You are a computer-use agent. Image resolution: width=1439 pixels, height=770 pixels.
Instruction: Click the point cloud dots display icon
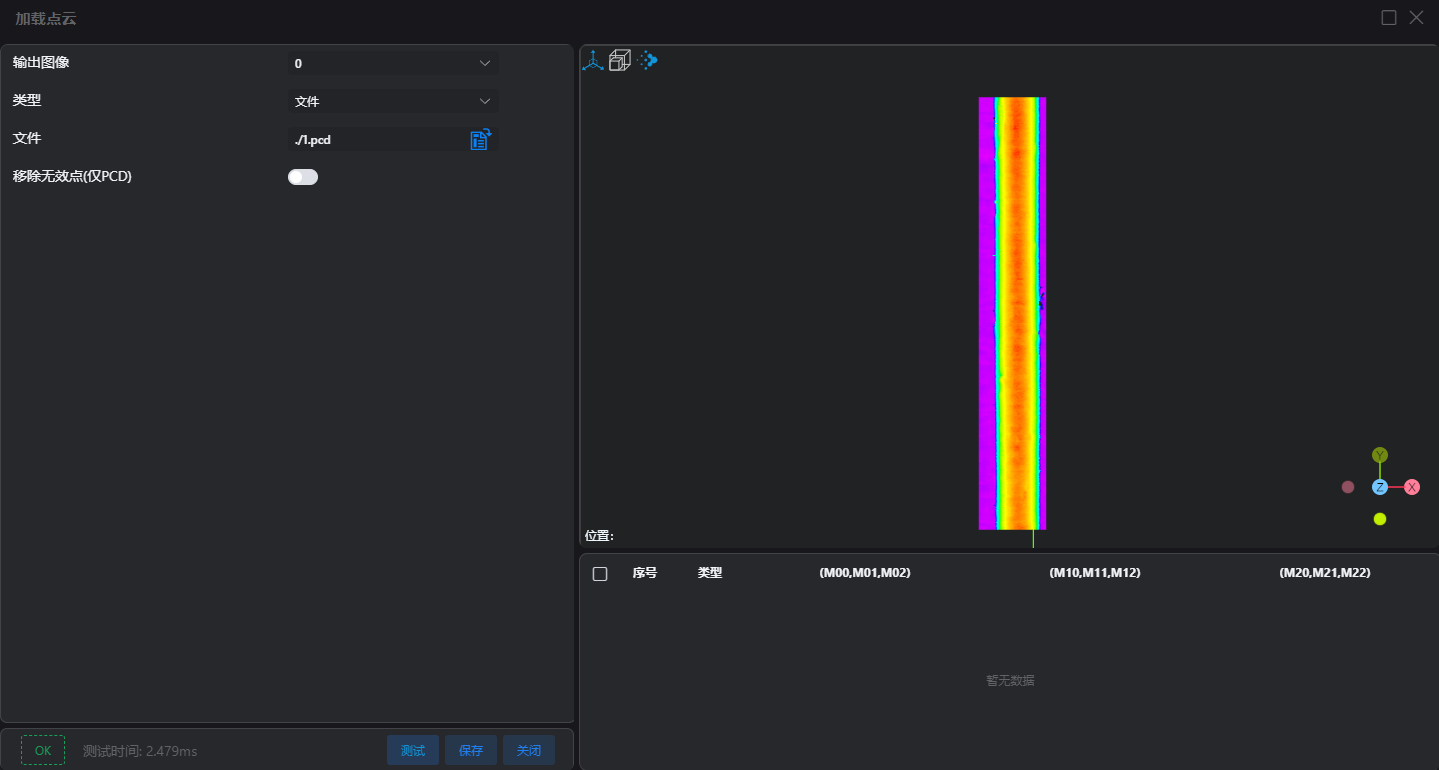pos(647,60)
